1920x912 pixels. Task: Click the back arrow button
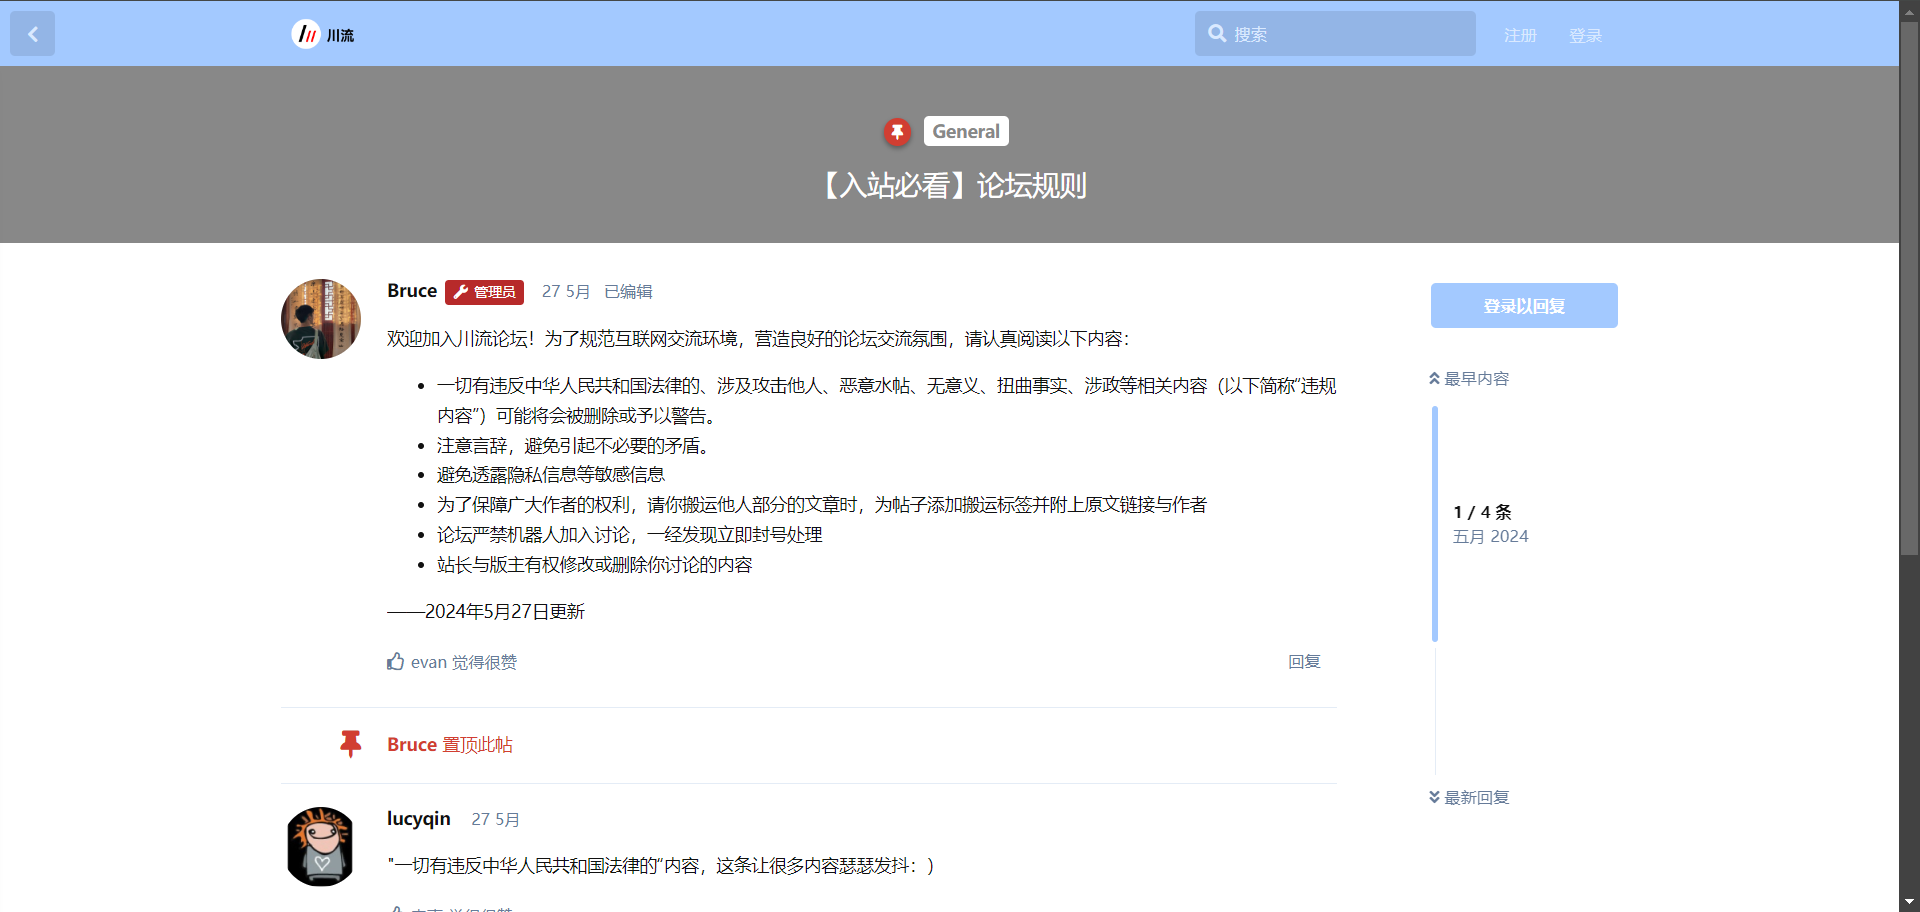[32, 35]
